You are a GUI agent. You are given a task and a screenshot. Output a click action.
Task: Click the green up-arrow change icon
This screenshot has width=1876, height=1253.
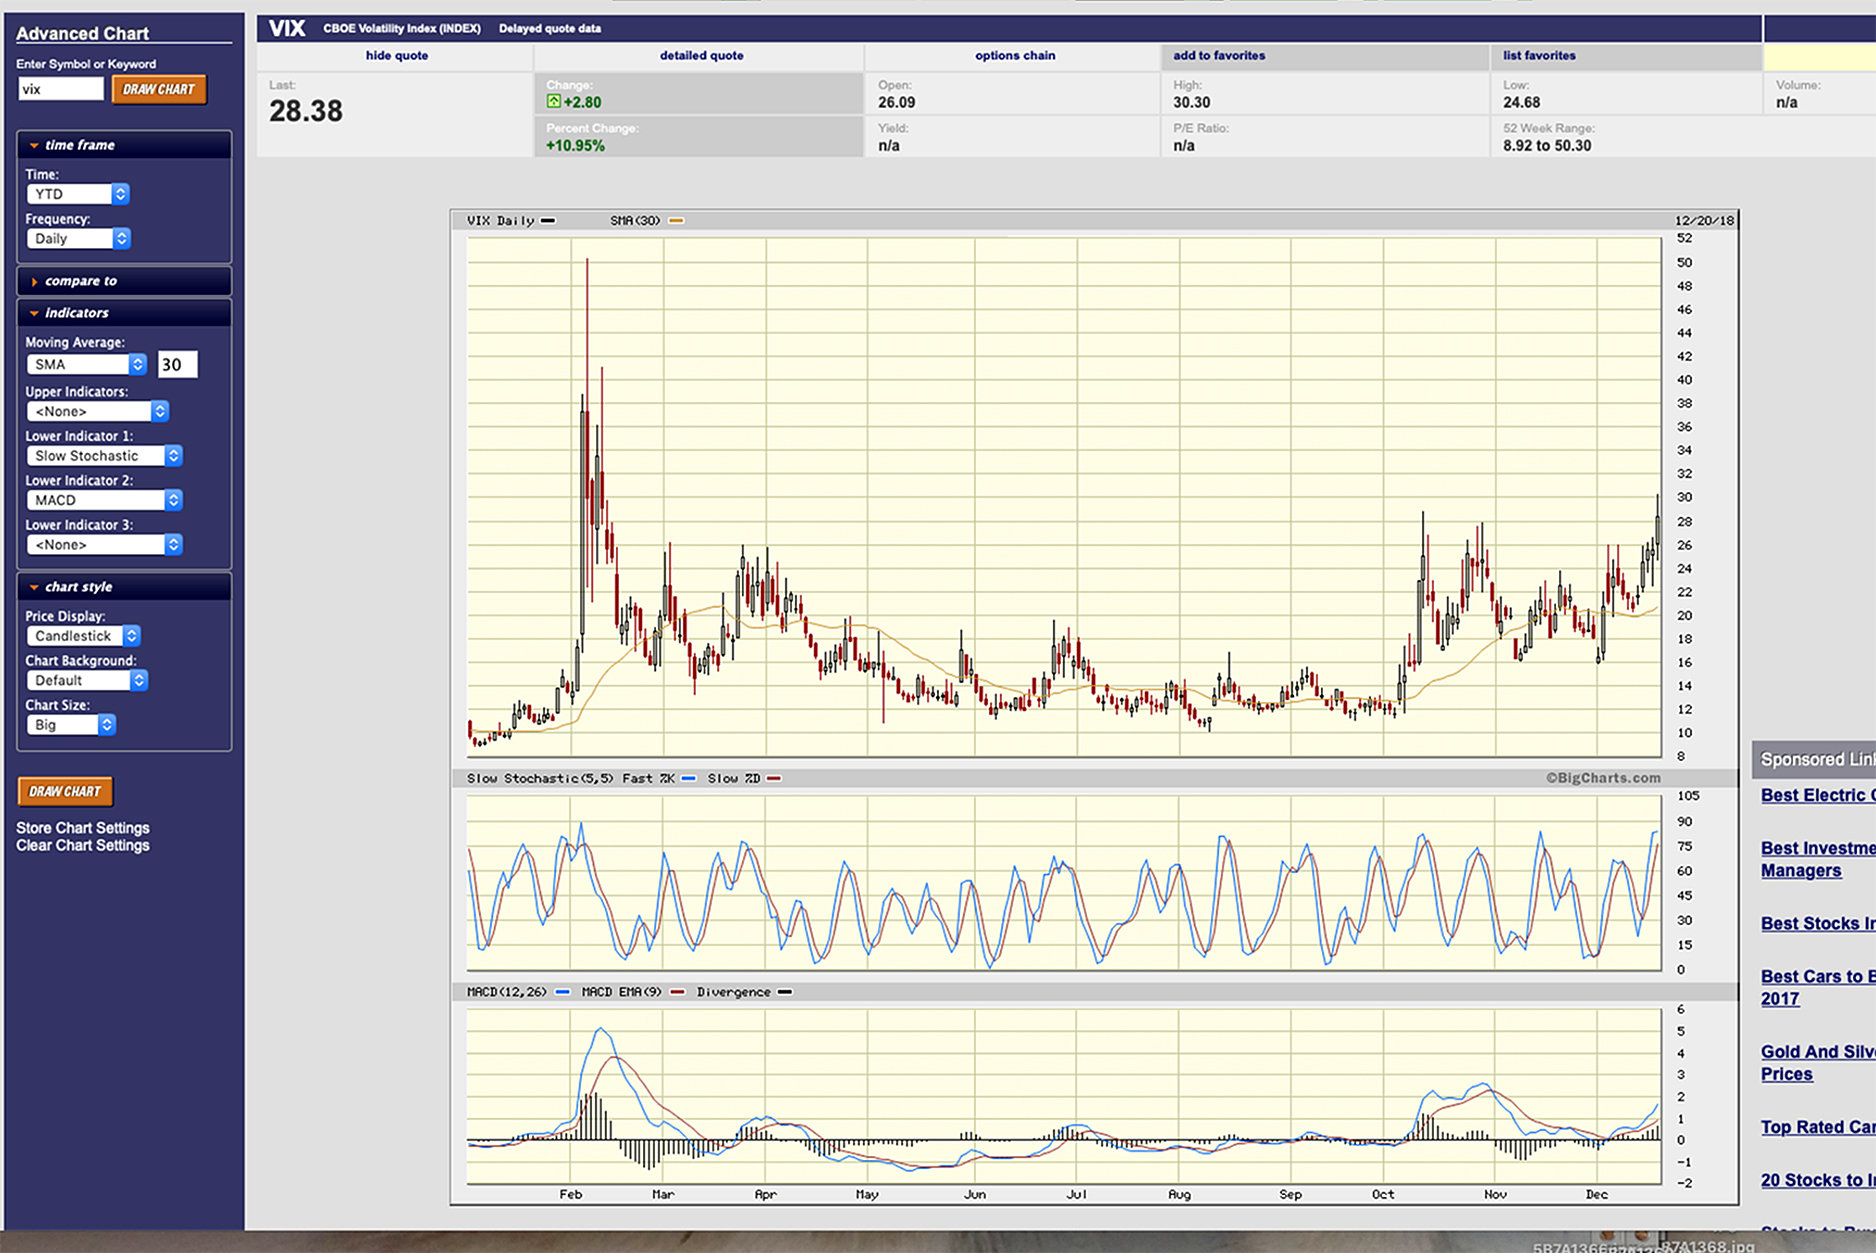tap(553, 102)
